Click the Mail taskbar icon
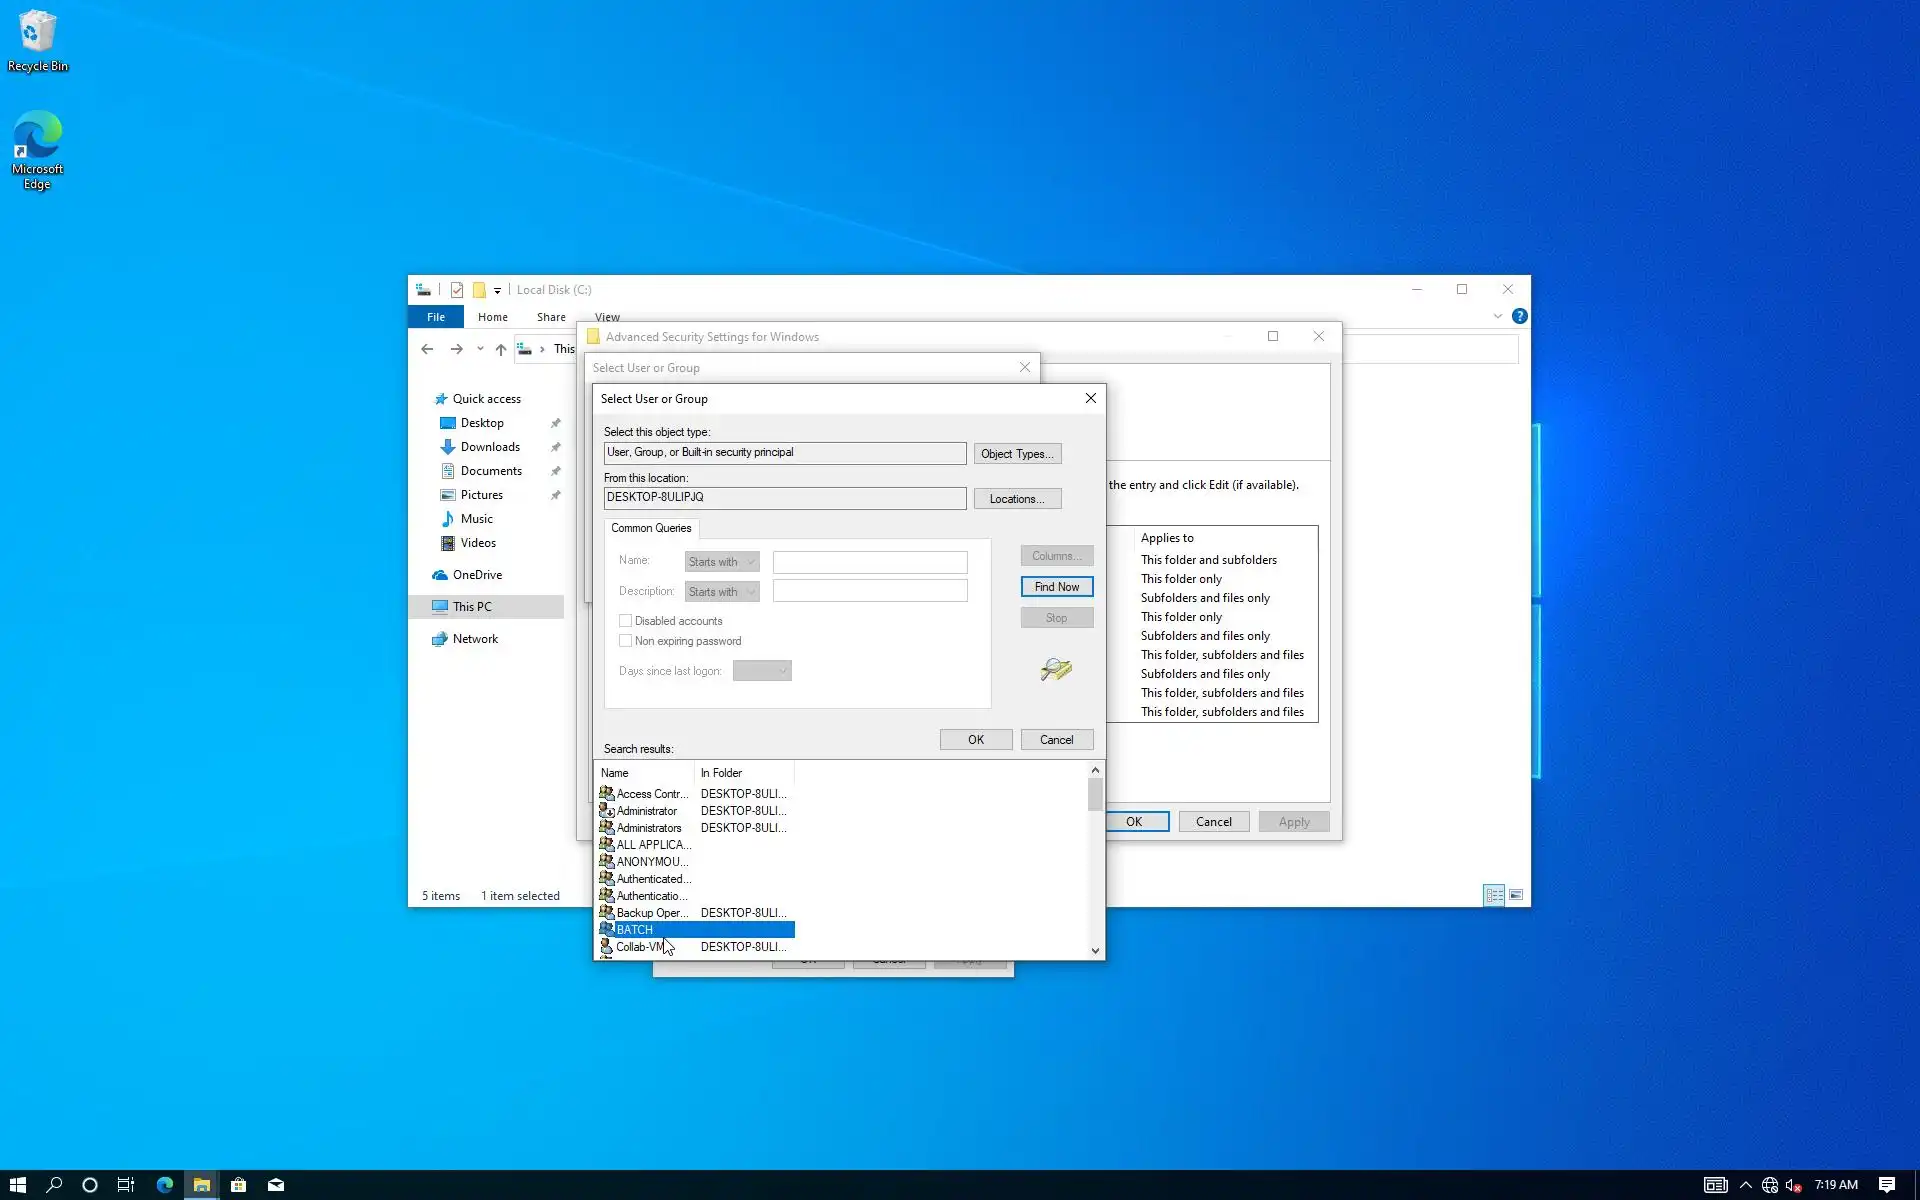The width and height of the screenshot is (1920, 1200). (x=276, y=1185)
